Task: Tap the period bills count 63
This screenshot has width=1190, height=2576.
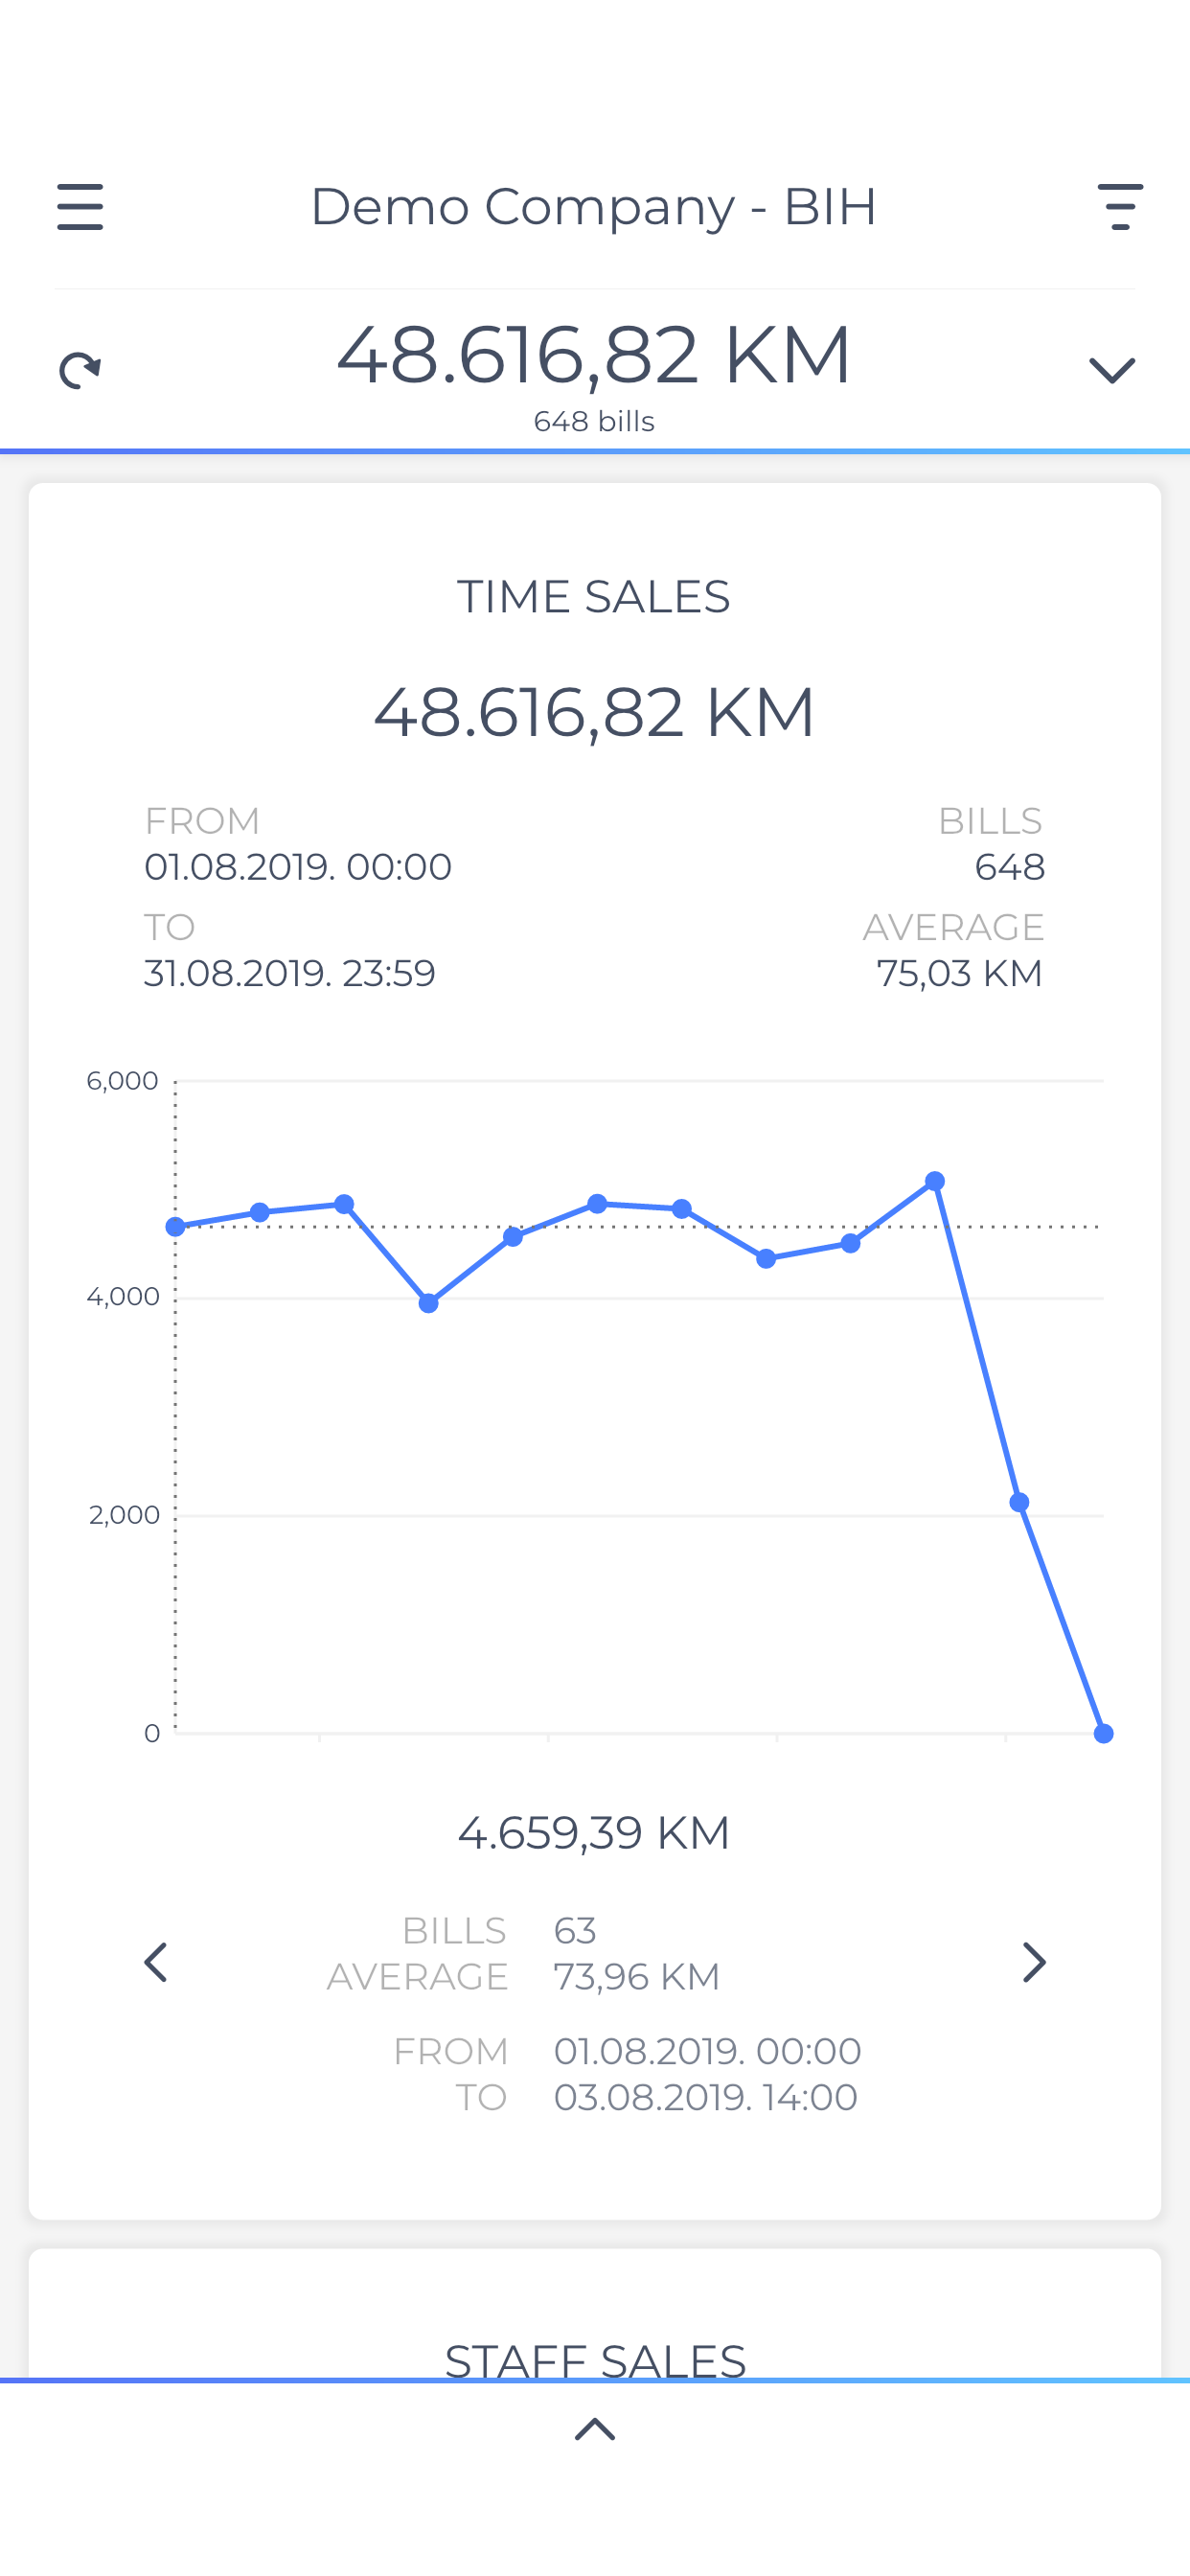Action: [x=575, y=1931]
